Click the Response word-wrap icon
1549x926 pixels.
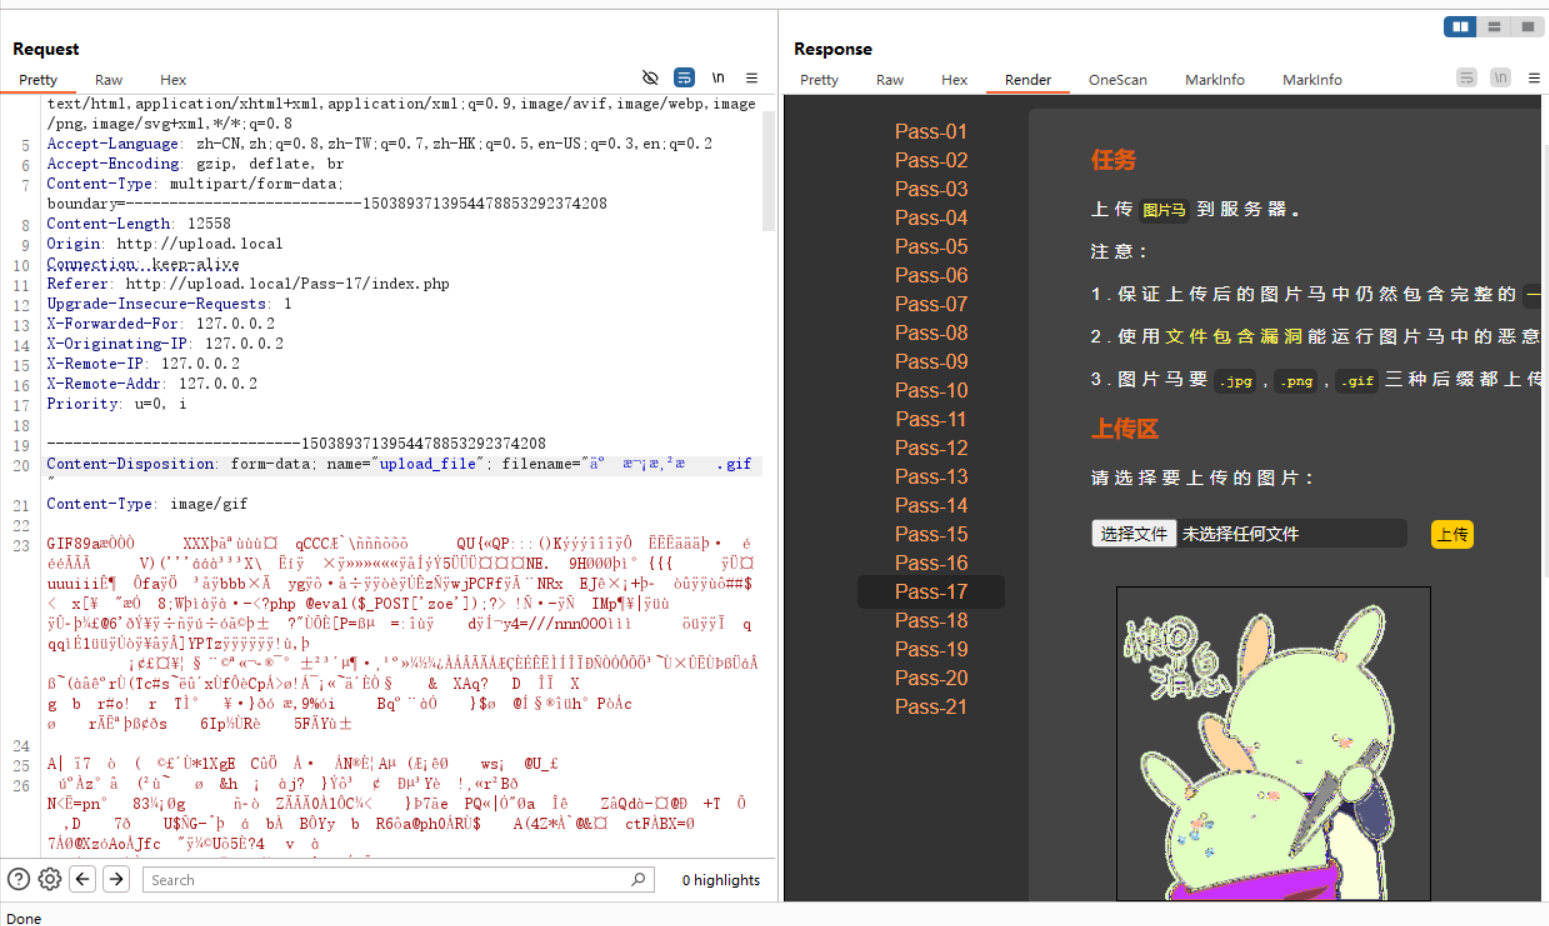[x=1467, y=78]
